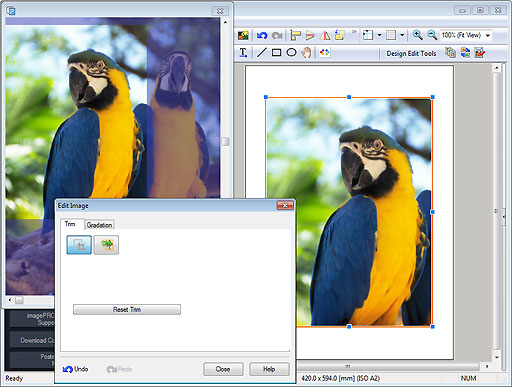Click the Ready status text
The height and width of the screenshot is (387, 512).
coord(14,378)
